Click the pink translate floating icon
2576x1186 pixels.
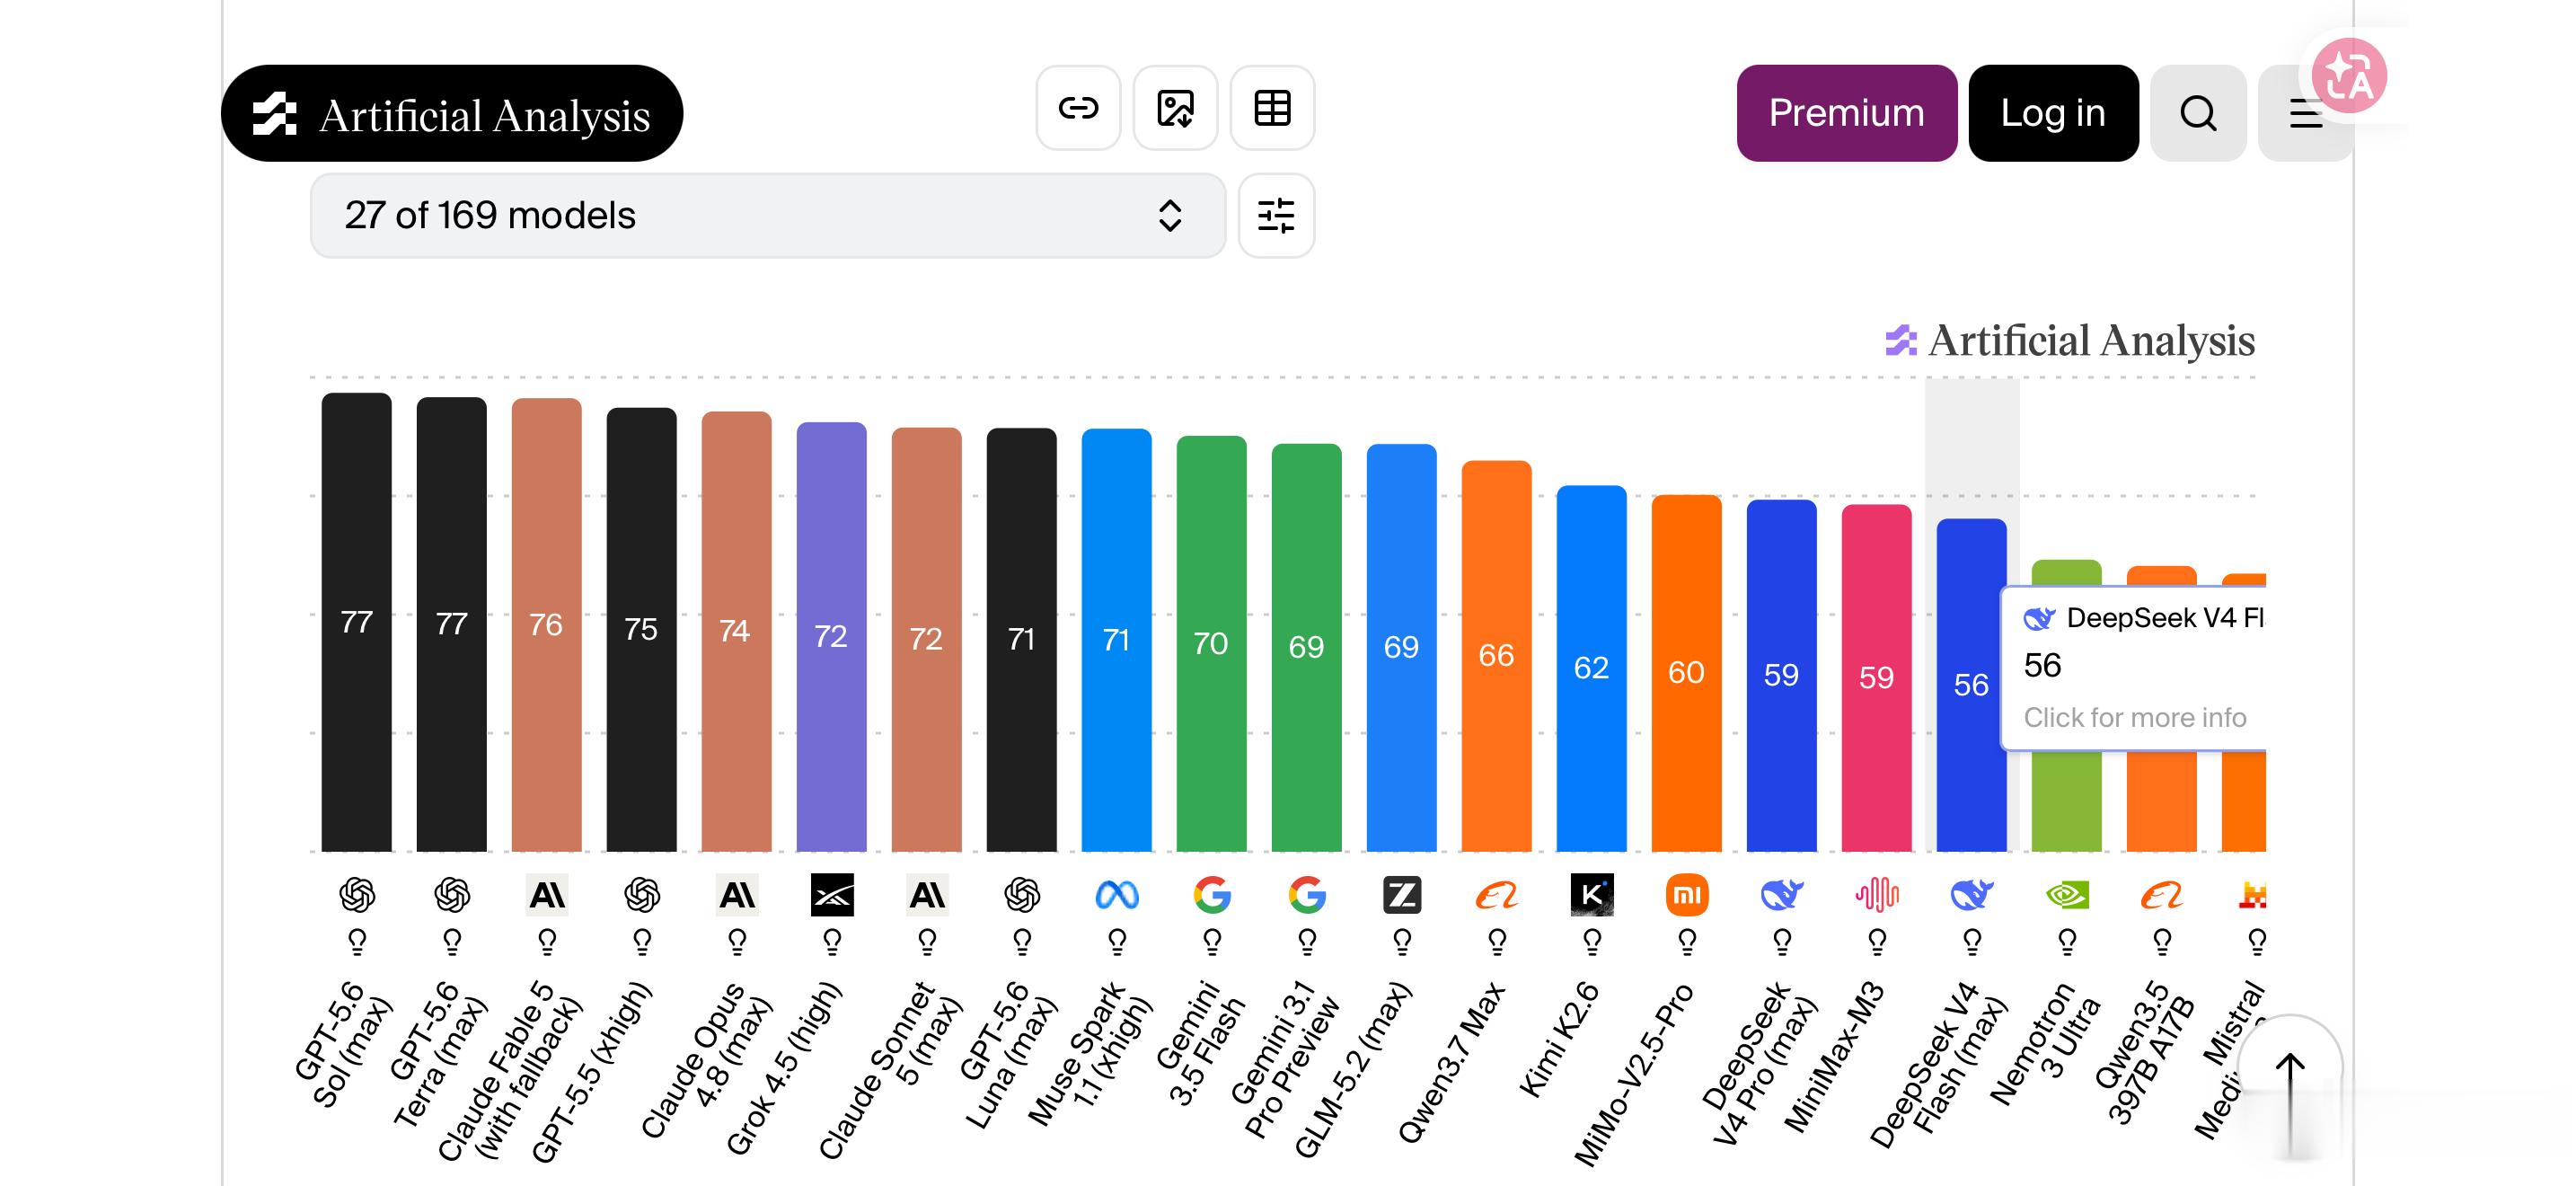click(x=2349, y=75)
